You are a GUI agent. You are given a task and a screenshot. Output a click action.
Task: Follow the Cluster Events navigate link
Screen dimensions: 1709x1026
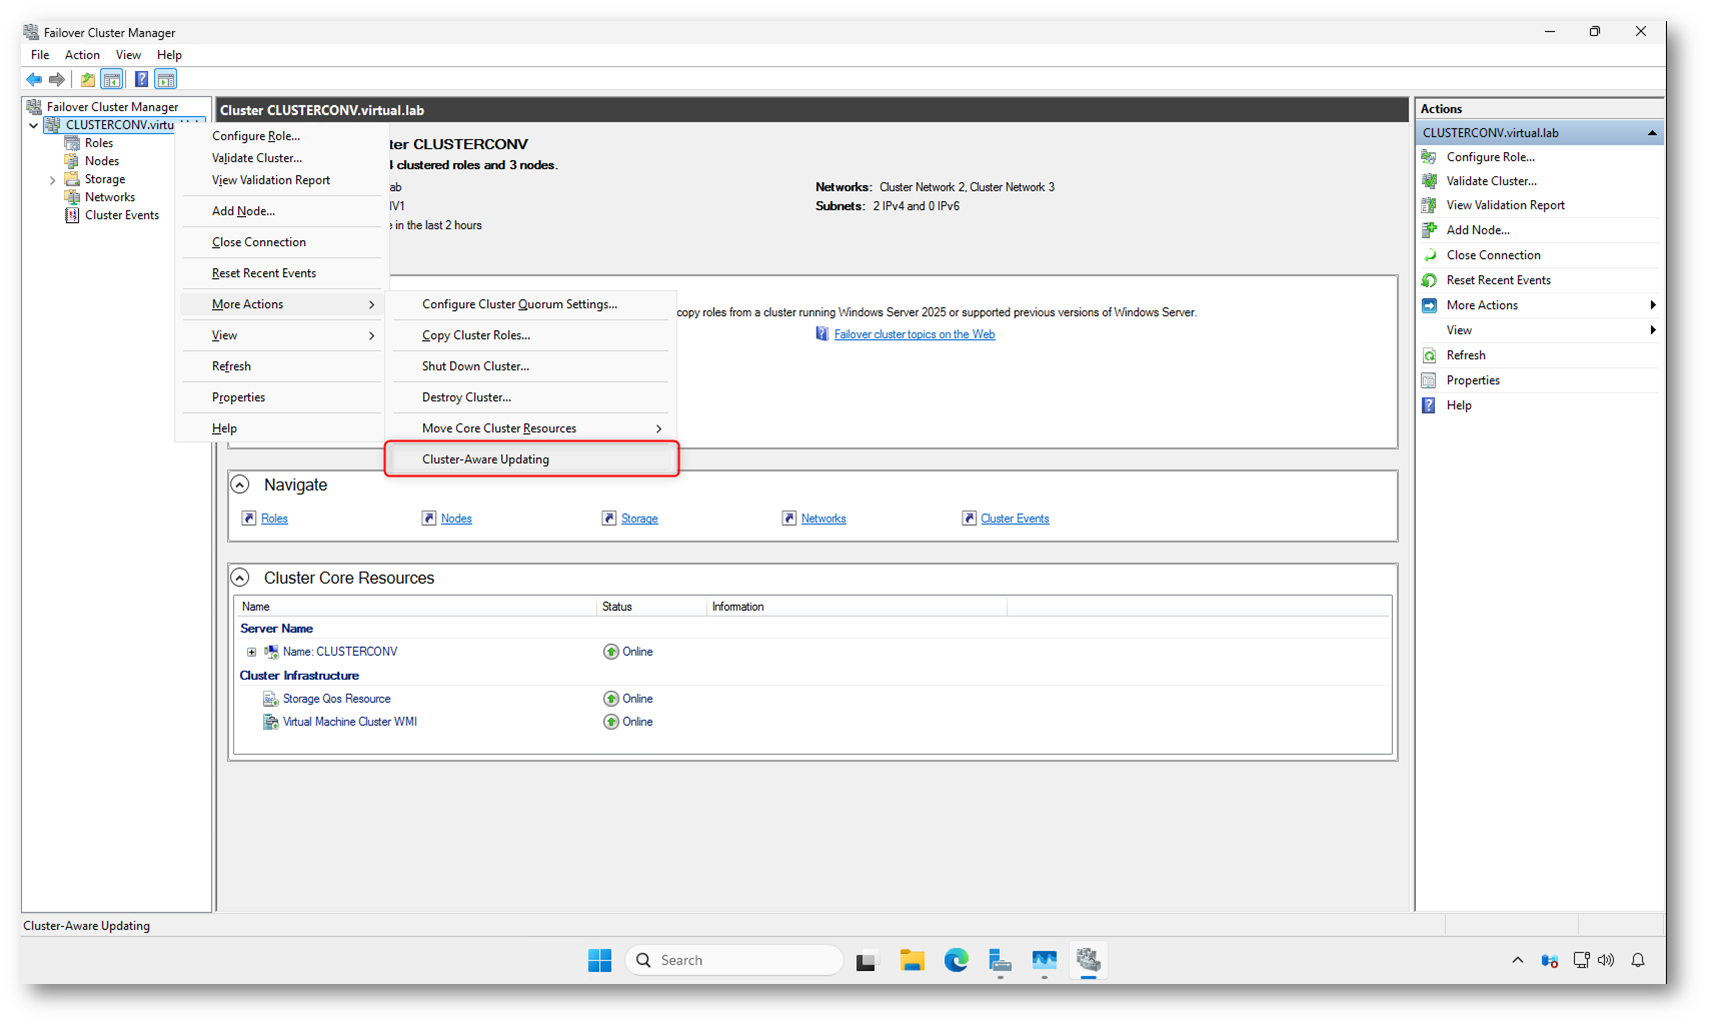pyautogui.click(x=1014, y=518)
